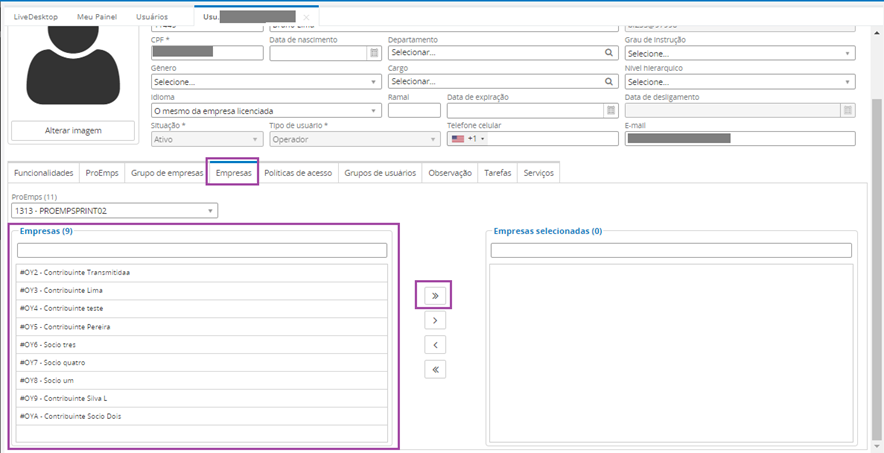Select #OY9 - Contribuinte Silva L
This screenshot has height=453, width=884.
tap(202, 398)
